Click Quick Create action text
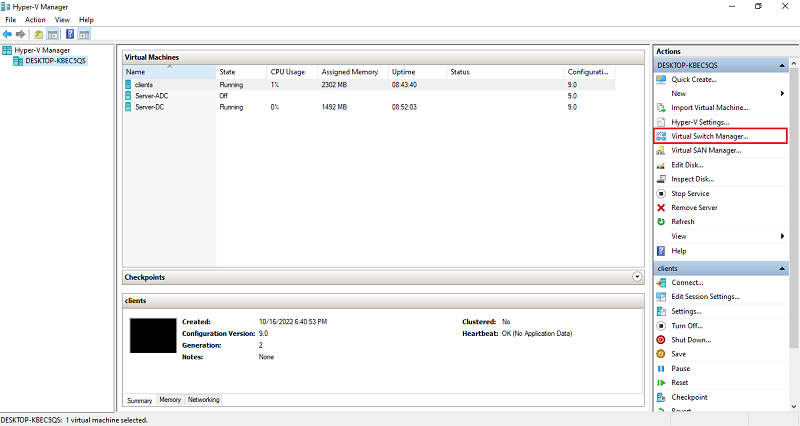Viewport: 800px width, 426px height. (x=694, y=79)
